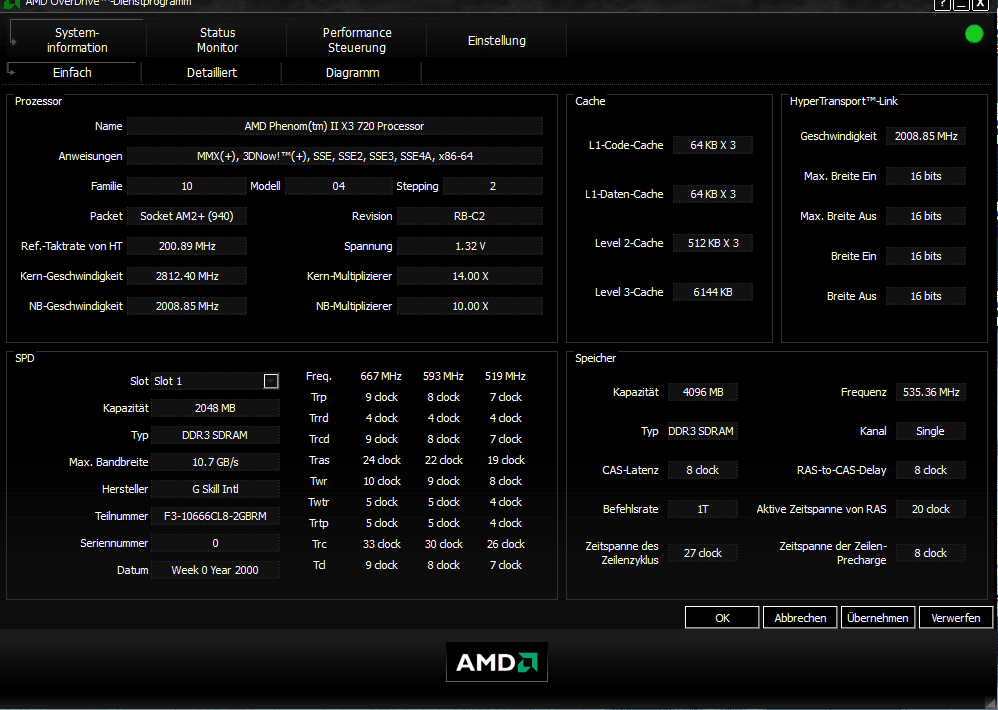
Task: Click the Kern-Multiplizierer value 14.00 X
Action: pos(470,276)
